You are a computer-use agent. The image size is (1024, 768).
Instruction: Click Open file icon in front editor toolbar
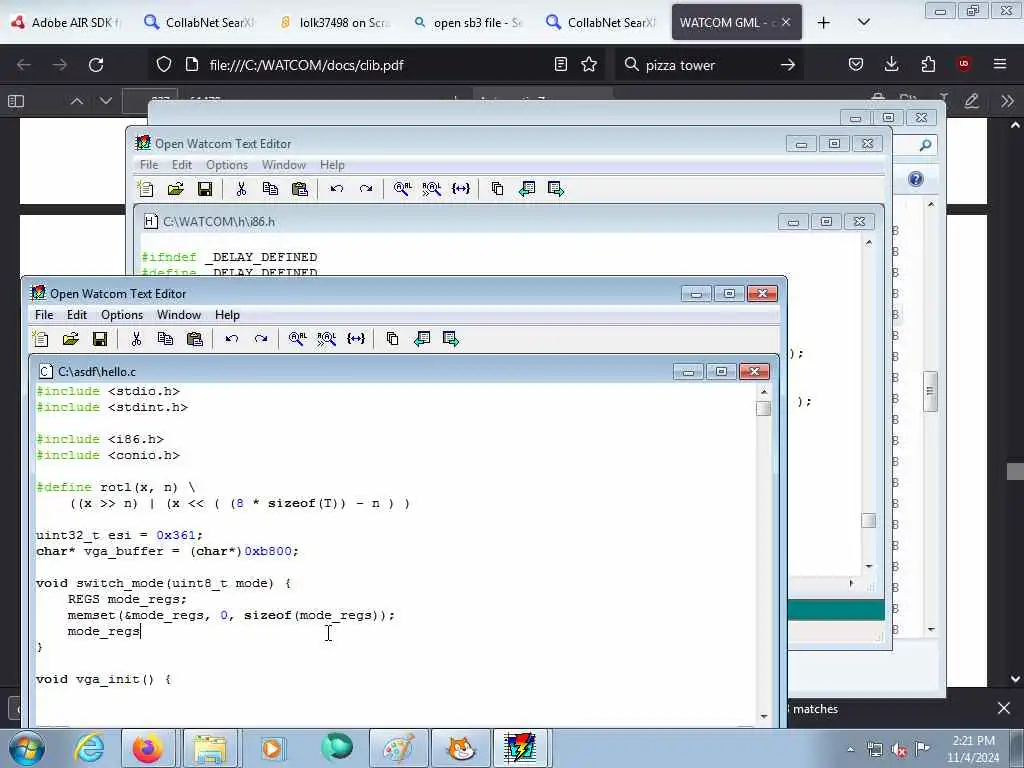coord(71,338)
